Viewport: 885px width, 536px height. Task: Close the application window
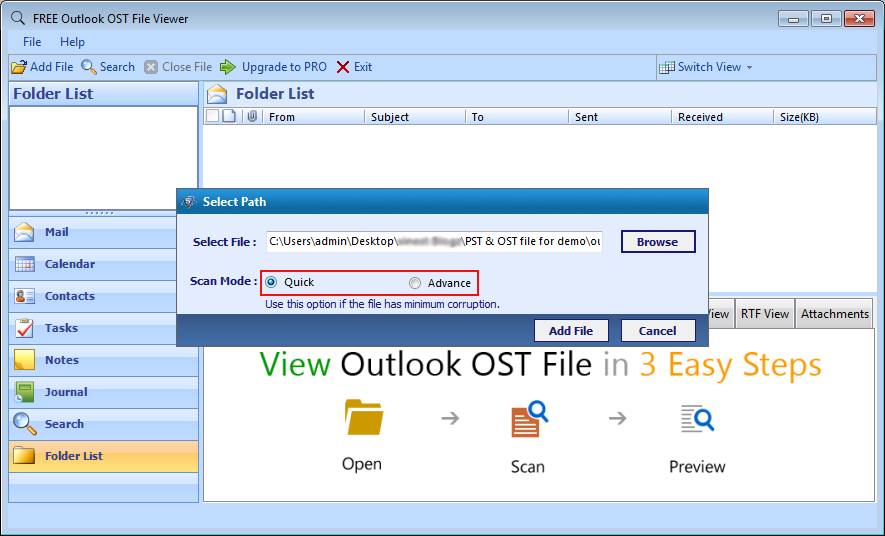pyautogui.click(x=859, y=19)
